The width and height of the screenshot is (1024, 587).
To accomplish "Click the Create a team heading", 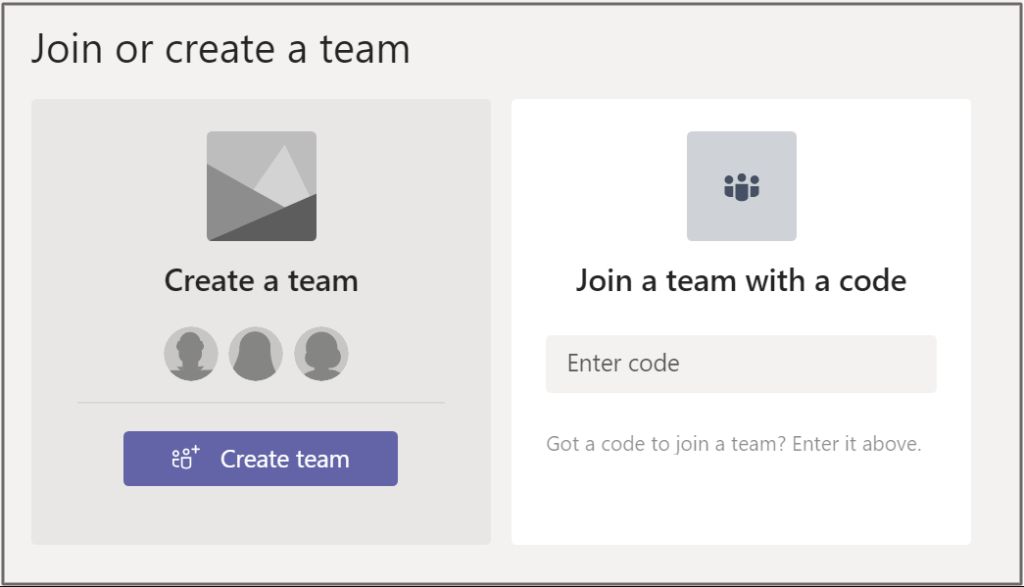I will coord(260,281).
